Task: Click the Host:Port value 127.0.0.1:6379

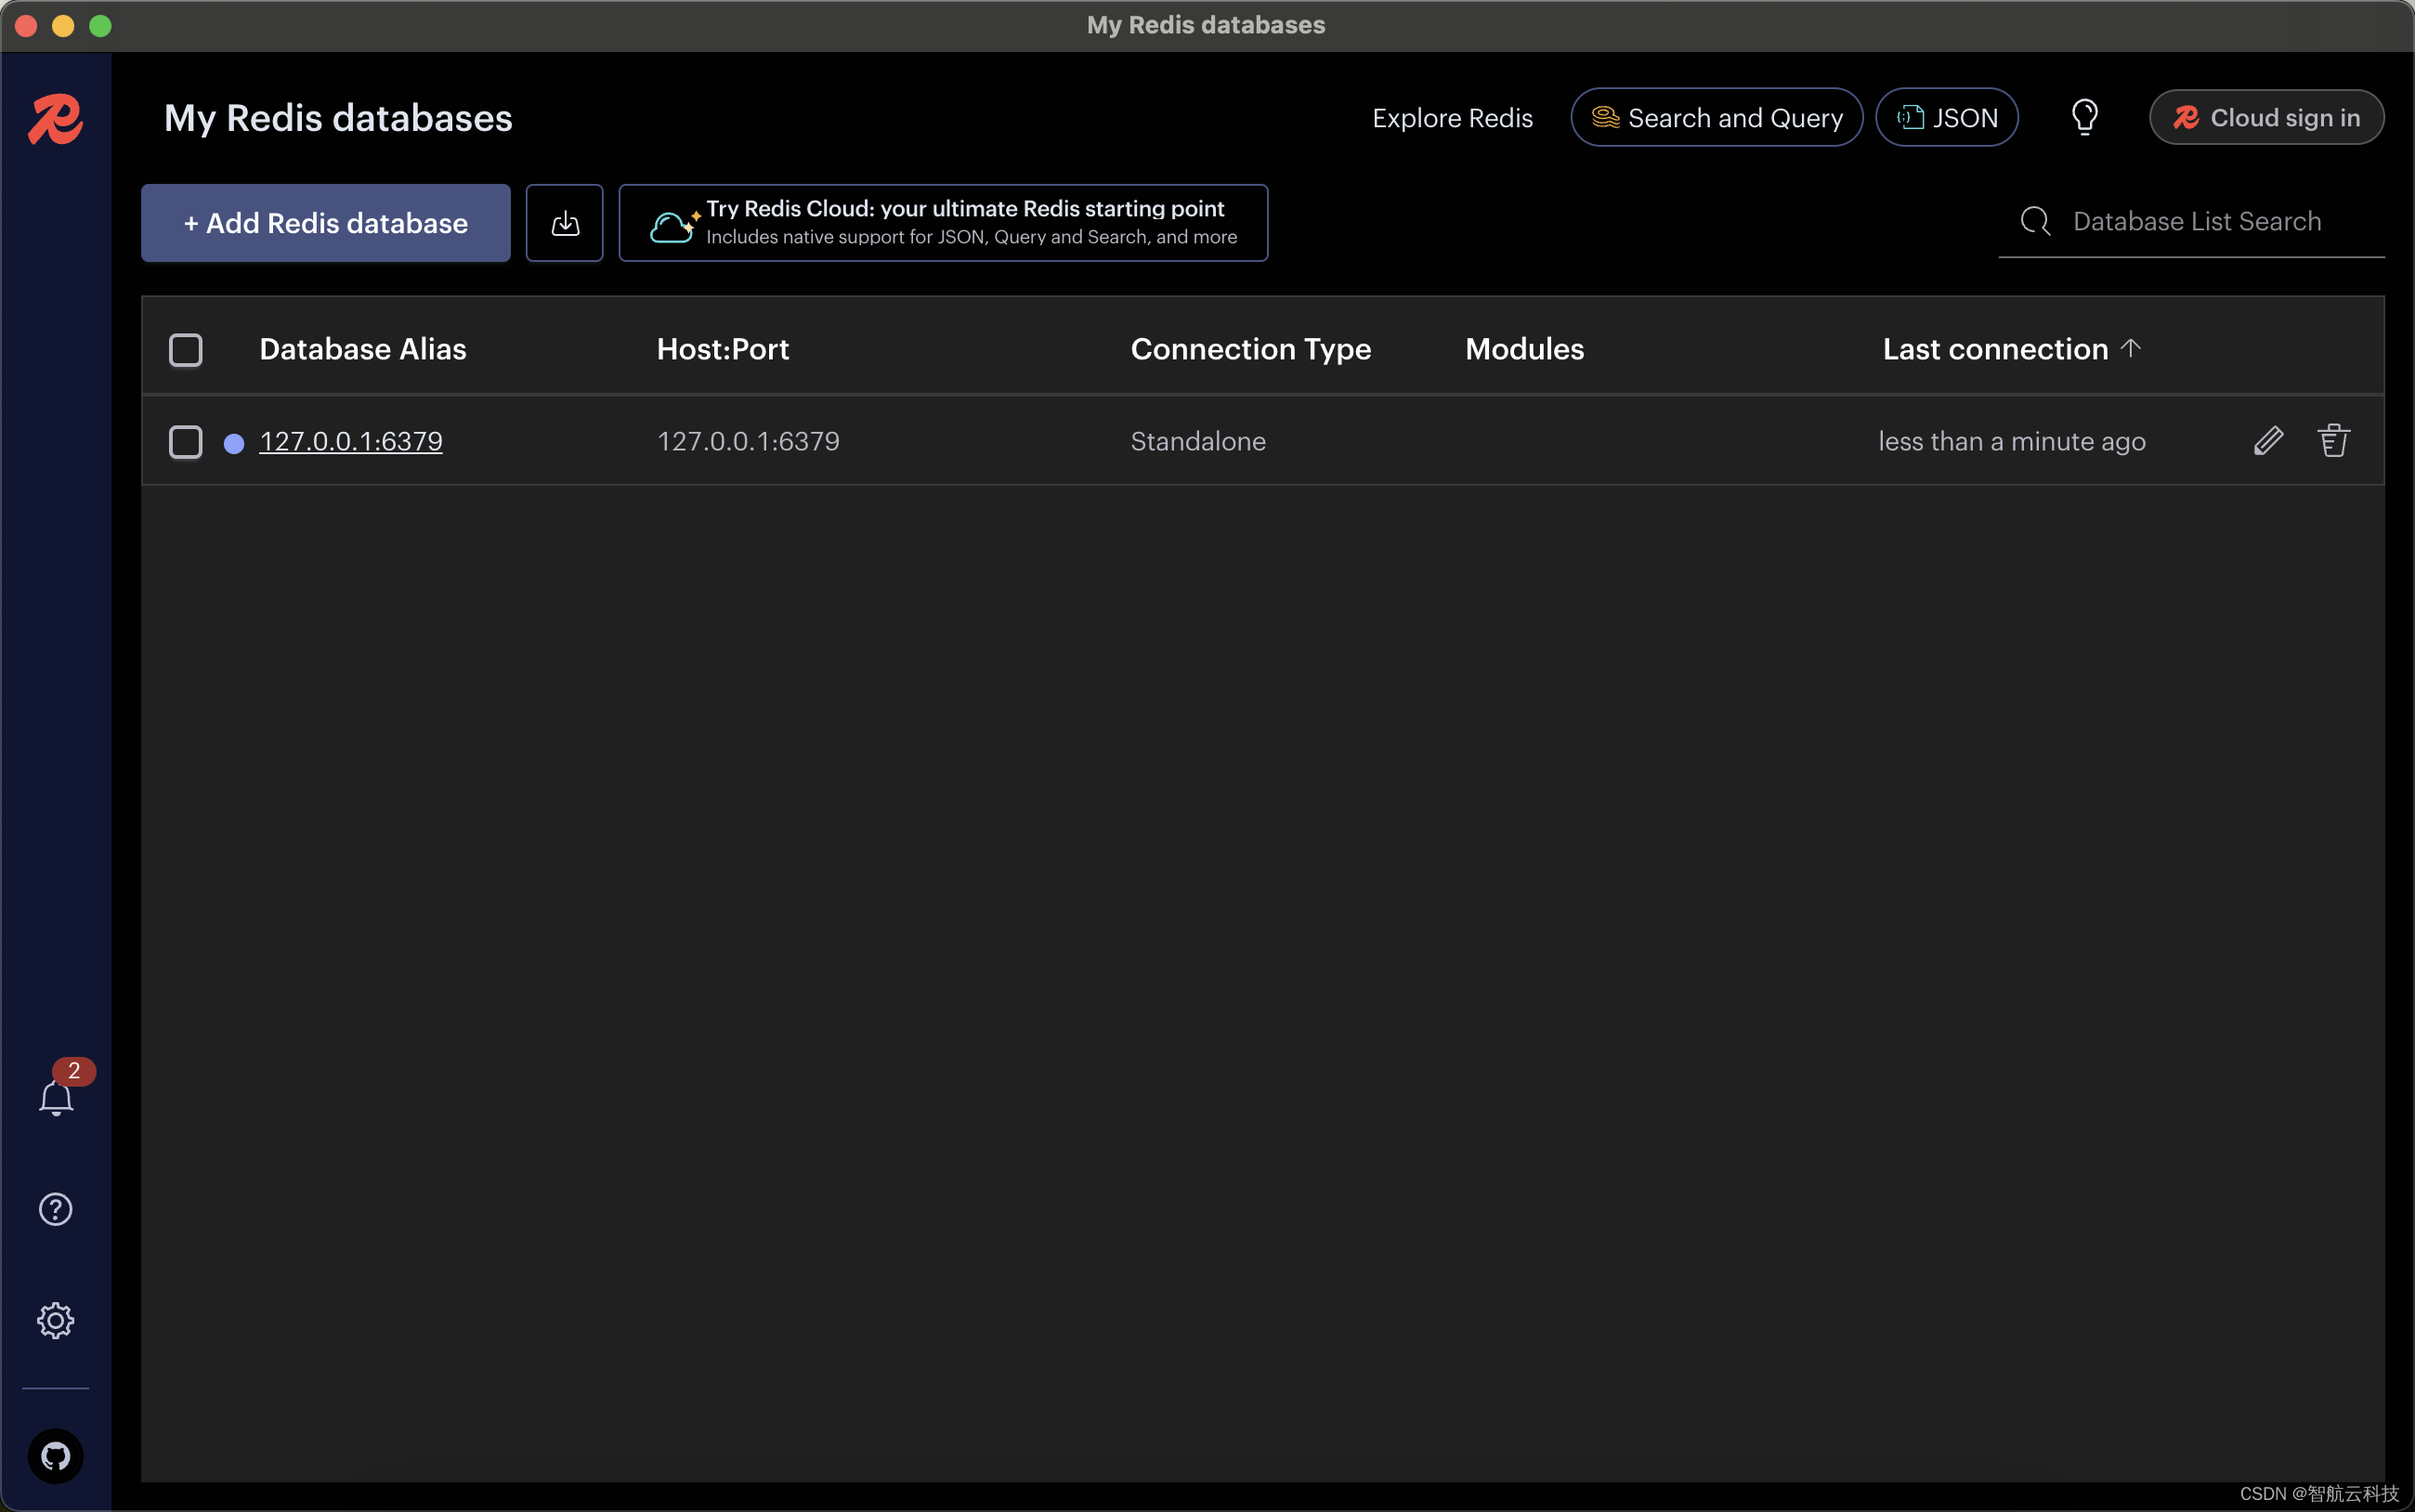Action: pos(748,441)
